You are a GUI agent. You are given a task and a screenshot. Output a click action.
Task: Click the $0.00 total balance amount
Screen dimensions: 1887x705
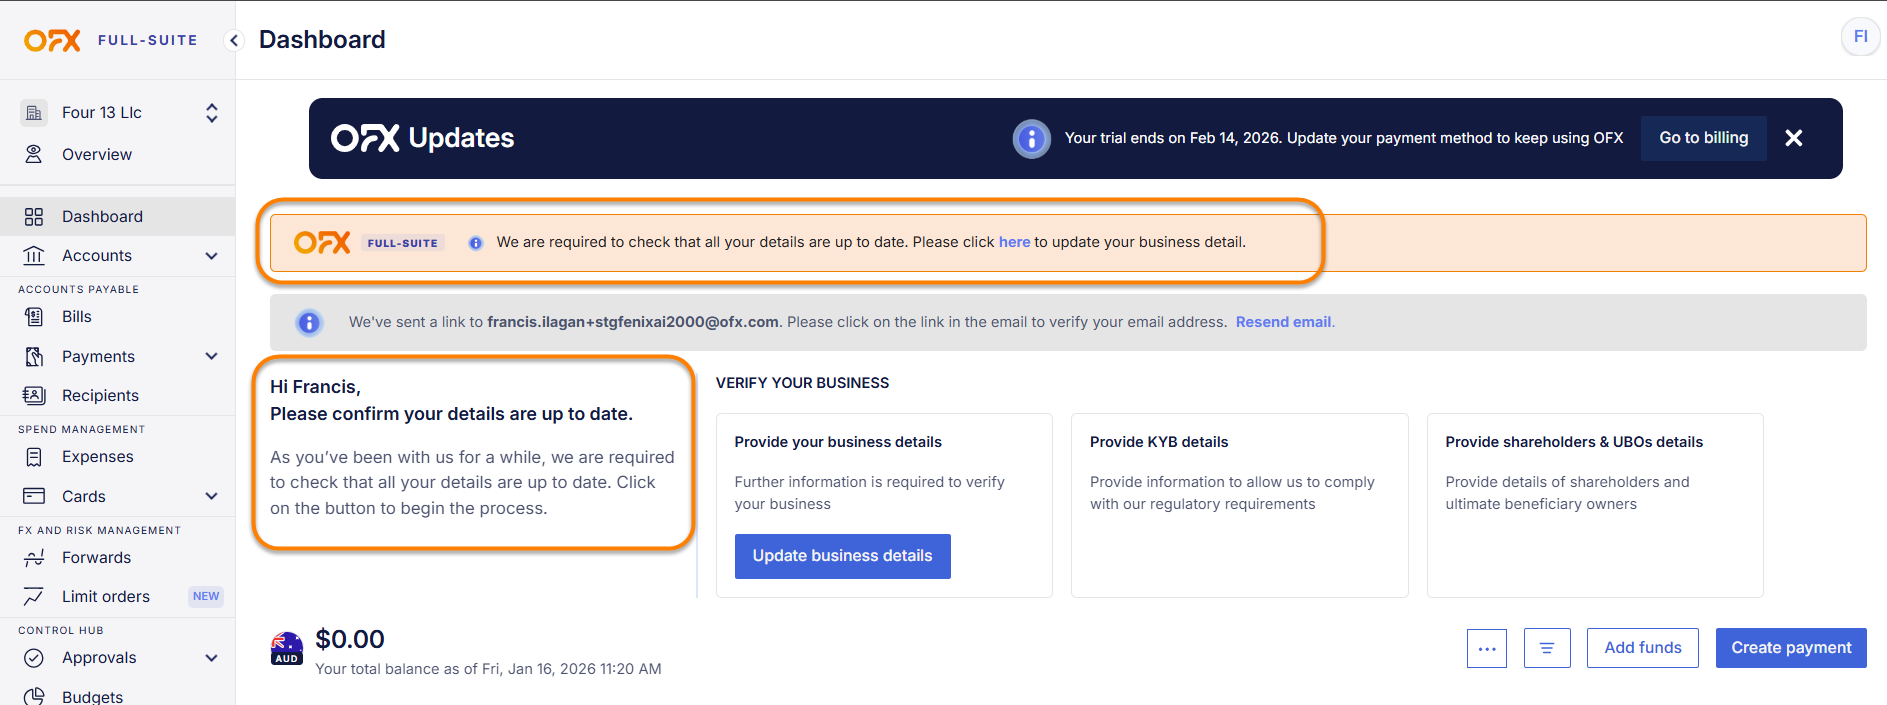click(x=350, y=639)
